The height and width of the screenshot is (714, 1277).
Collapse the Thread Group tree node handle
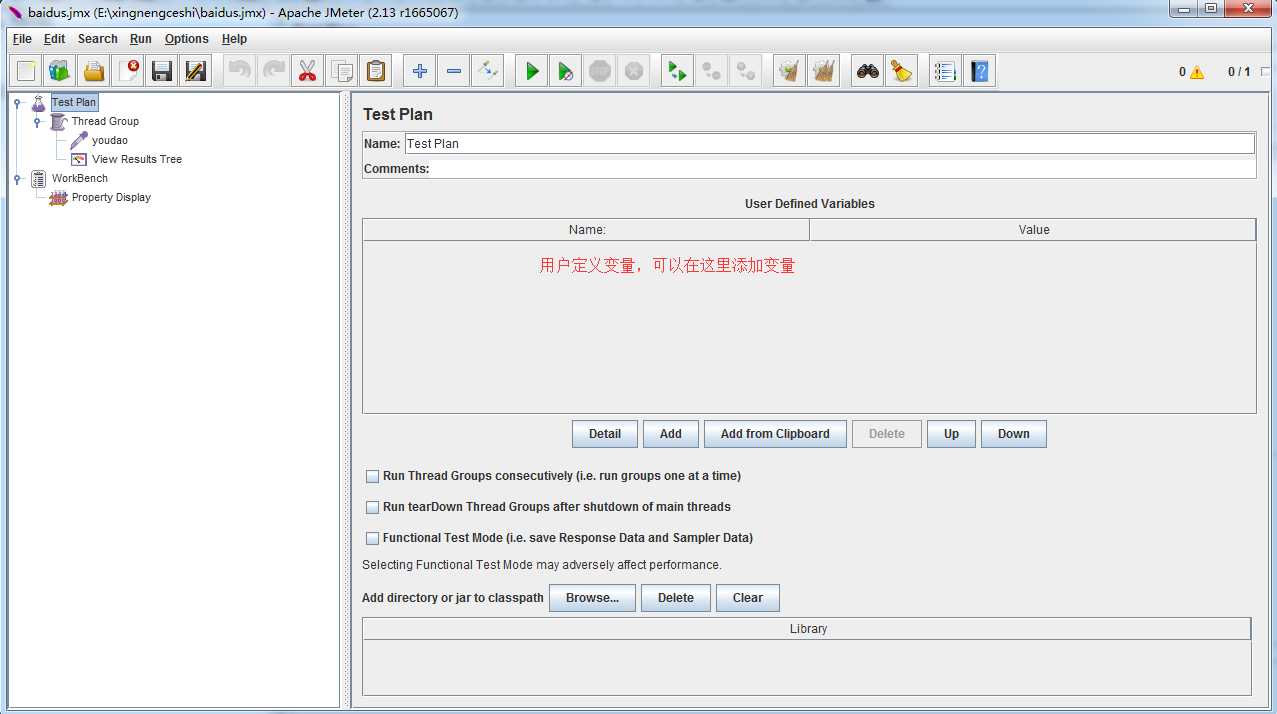[x=37, y=121]
